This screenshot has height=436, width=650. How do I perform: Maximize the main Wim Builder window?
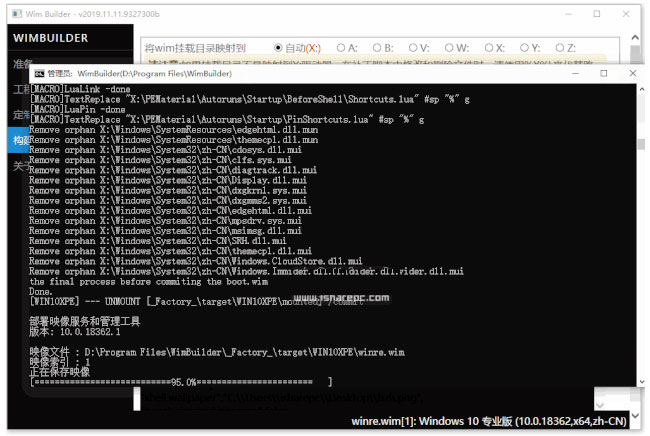click(597, 14)
